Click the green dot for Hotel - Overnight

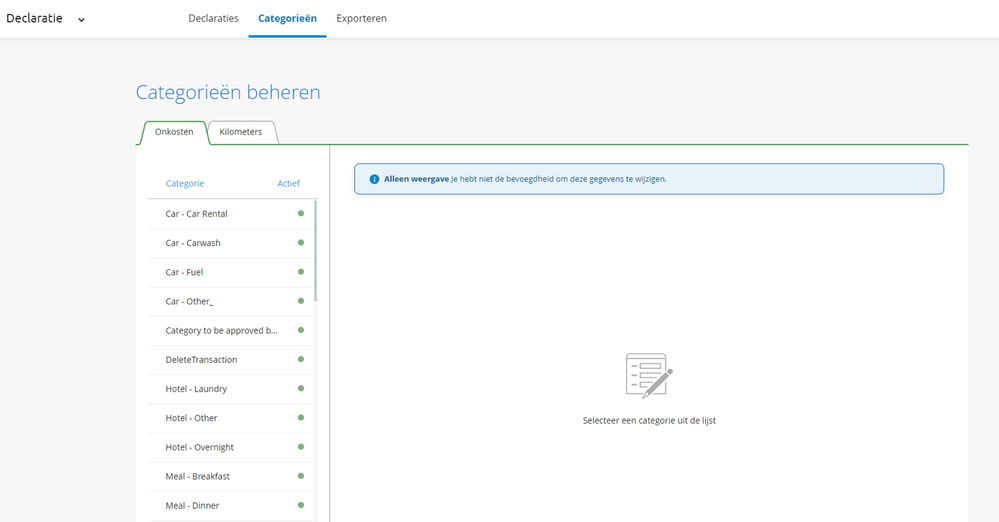pos(301,447)
